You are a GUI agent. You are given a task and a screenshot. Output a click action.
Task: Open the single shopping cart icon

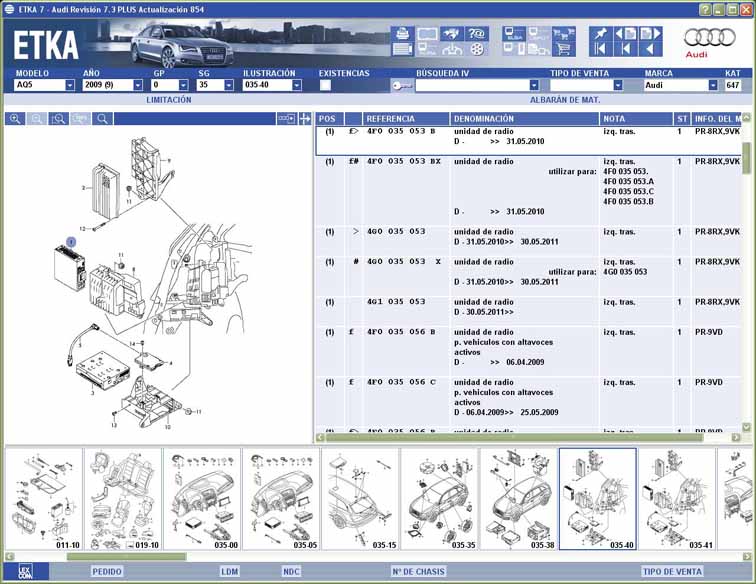pos(563,49)
